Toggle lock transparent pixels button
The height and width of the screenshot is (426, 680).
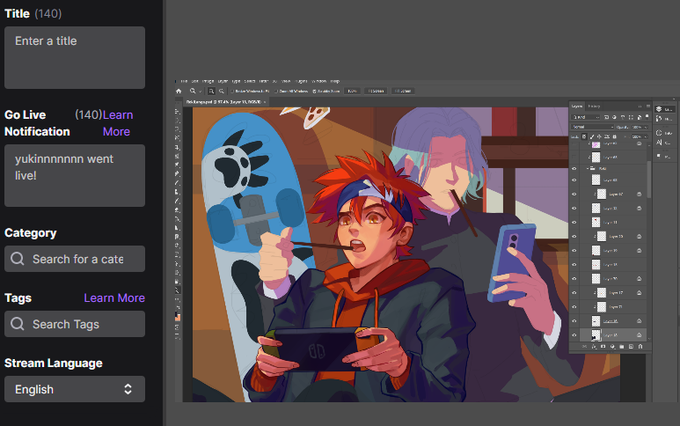[584, 137]
